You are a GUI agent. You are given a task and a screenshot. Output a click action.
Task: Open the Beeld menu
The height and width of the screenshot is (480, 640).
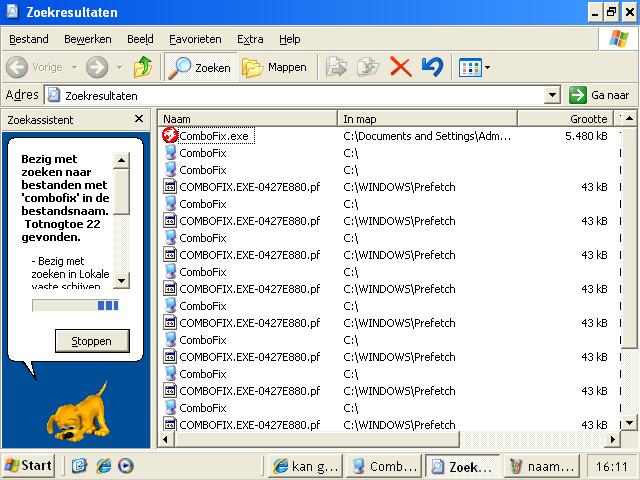140,39
